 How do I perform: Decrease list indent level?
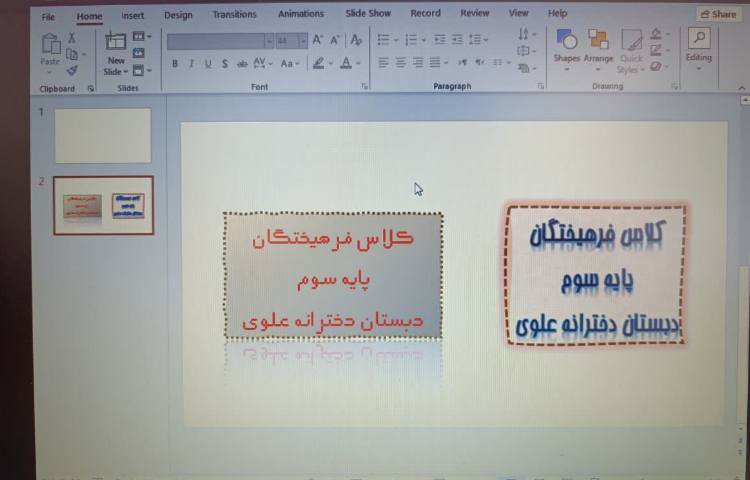(440, 40)
